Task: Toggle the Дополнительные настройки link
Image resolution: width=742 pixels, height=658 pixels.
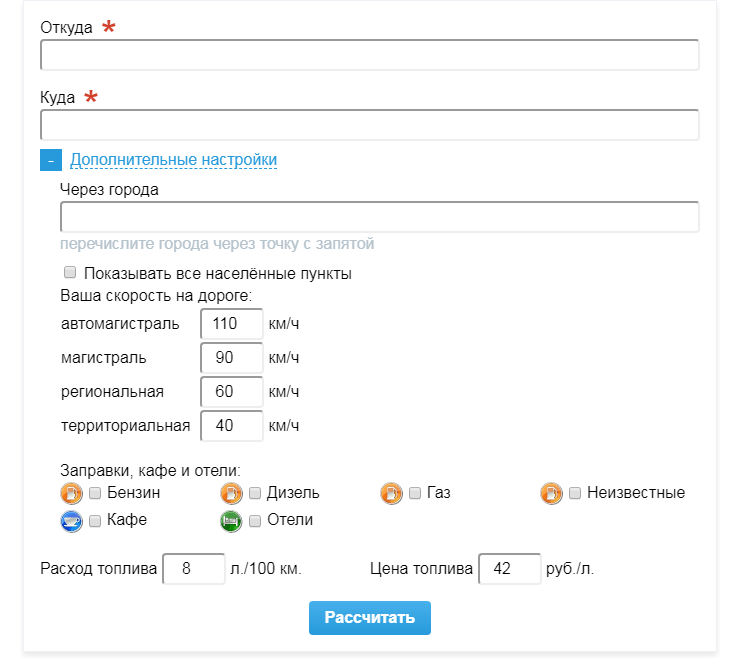Action: 174,160
